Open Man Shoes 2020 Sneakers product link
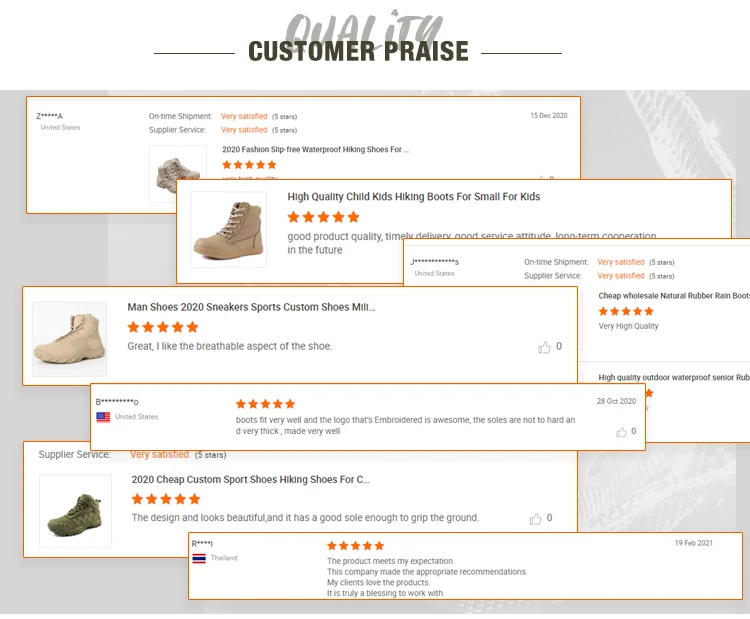750x619 pixels. (251, 308)
